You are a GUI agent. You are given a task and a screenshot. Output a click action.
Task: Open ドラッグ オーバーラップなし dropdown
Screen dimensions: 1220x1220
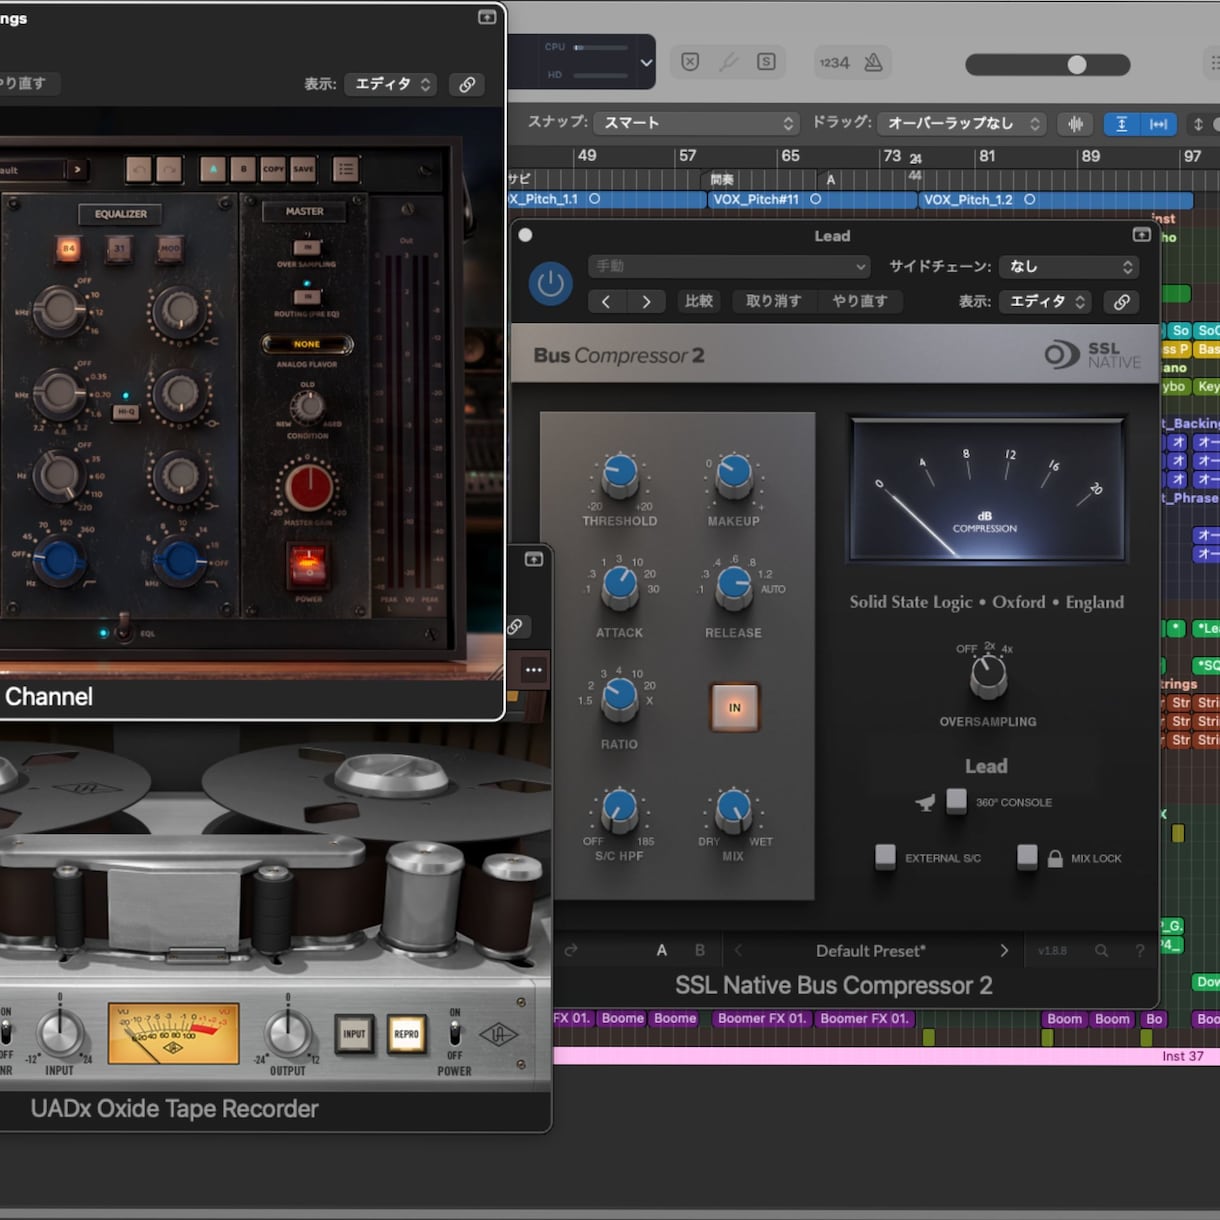(x=962, y=123)
